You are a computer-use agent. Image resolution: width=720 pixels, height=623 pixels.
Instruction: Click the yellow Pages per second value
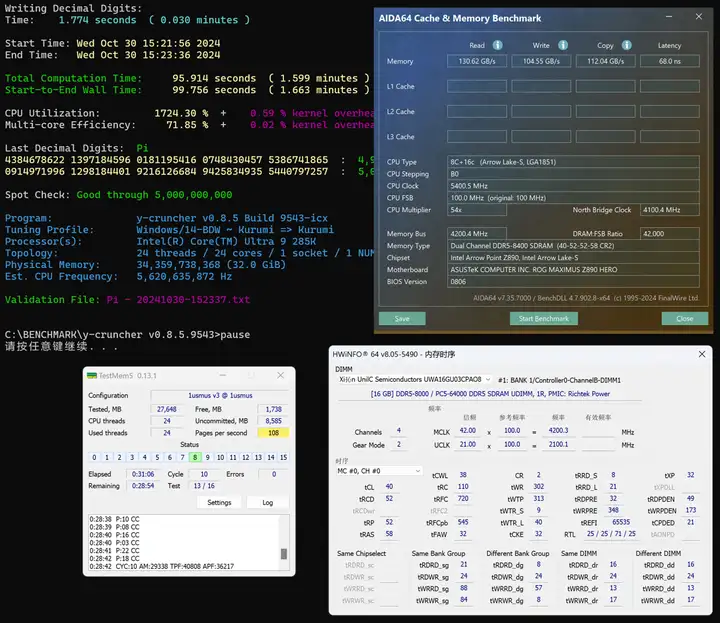tap(273, 433)
